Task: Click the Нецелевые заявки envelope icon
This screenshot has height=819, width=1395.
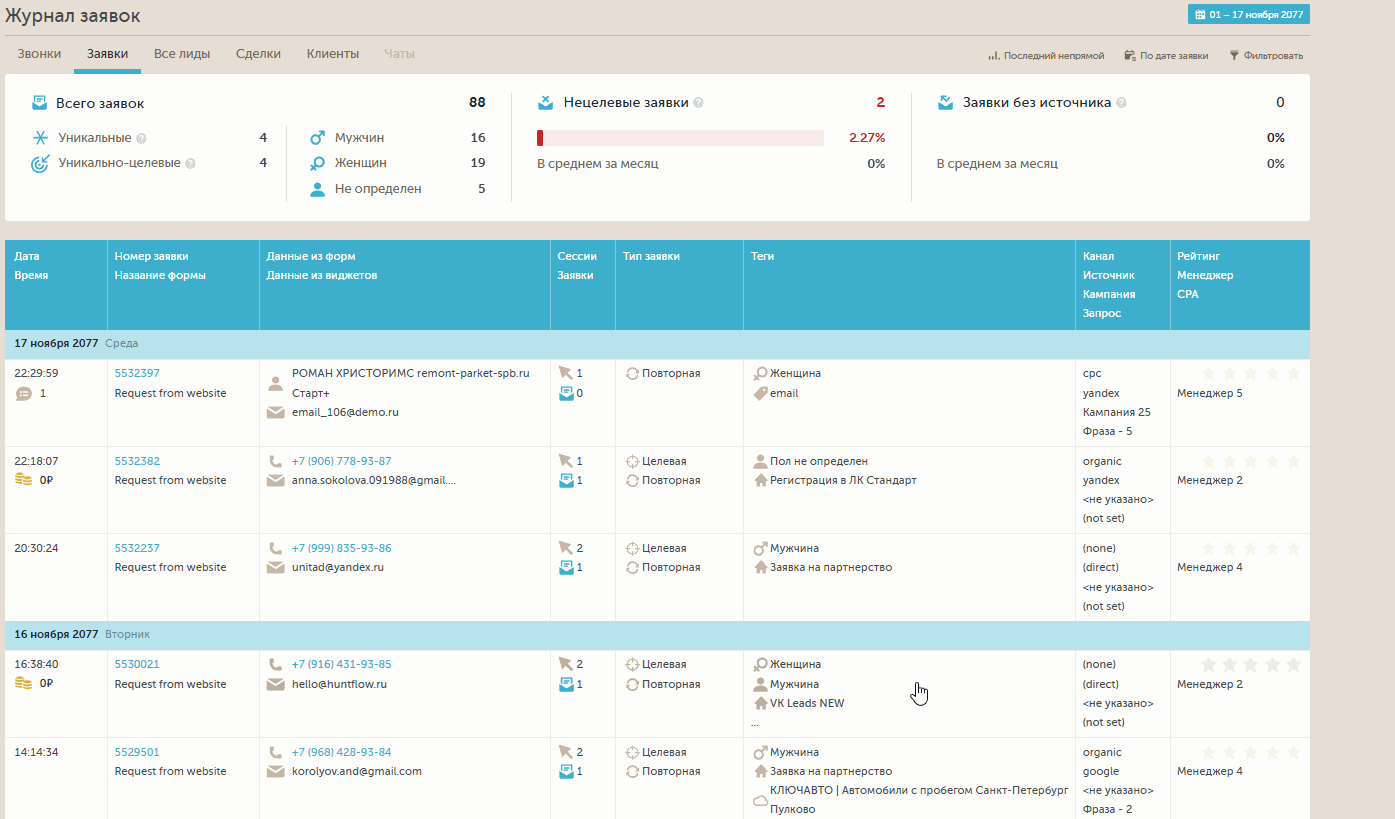Action: pyautogui.click(x=545, y=102)
